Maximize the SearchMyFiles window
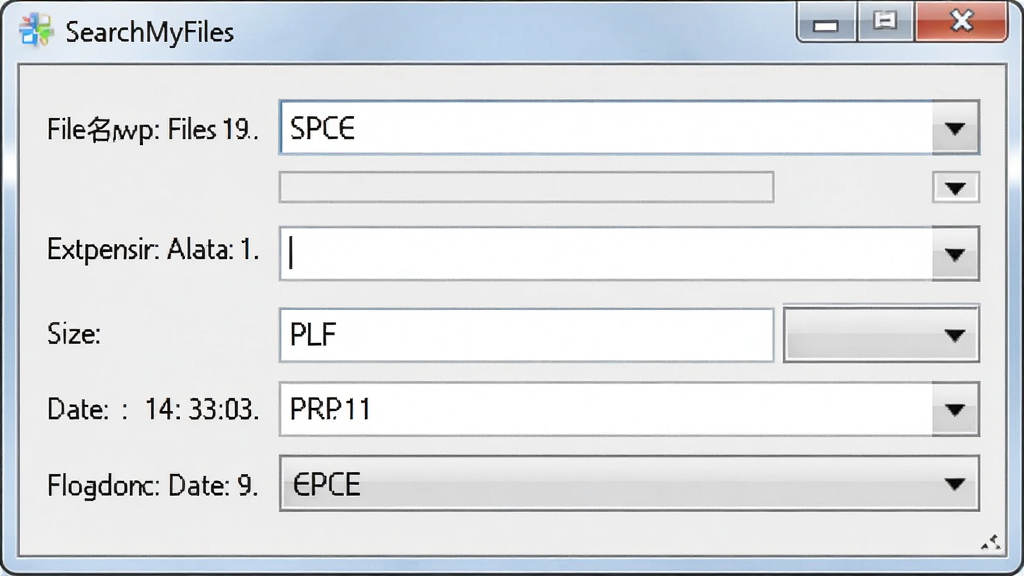 tap(886, 22)
